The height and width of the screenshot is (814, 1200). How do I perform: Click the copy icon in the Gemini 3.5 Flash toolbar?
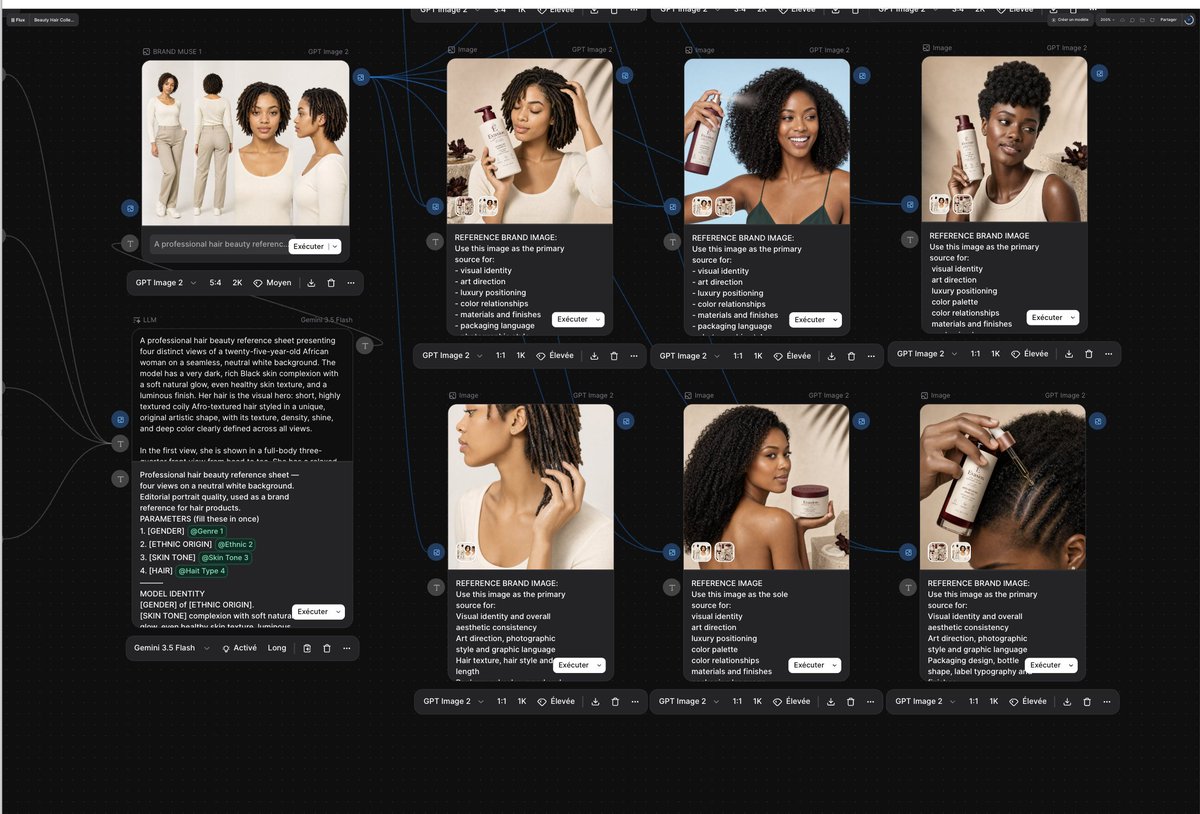point(307,648)
